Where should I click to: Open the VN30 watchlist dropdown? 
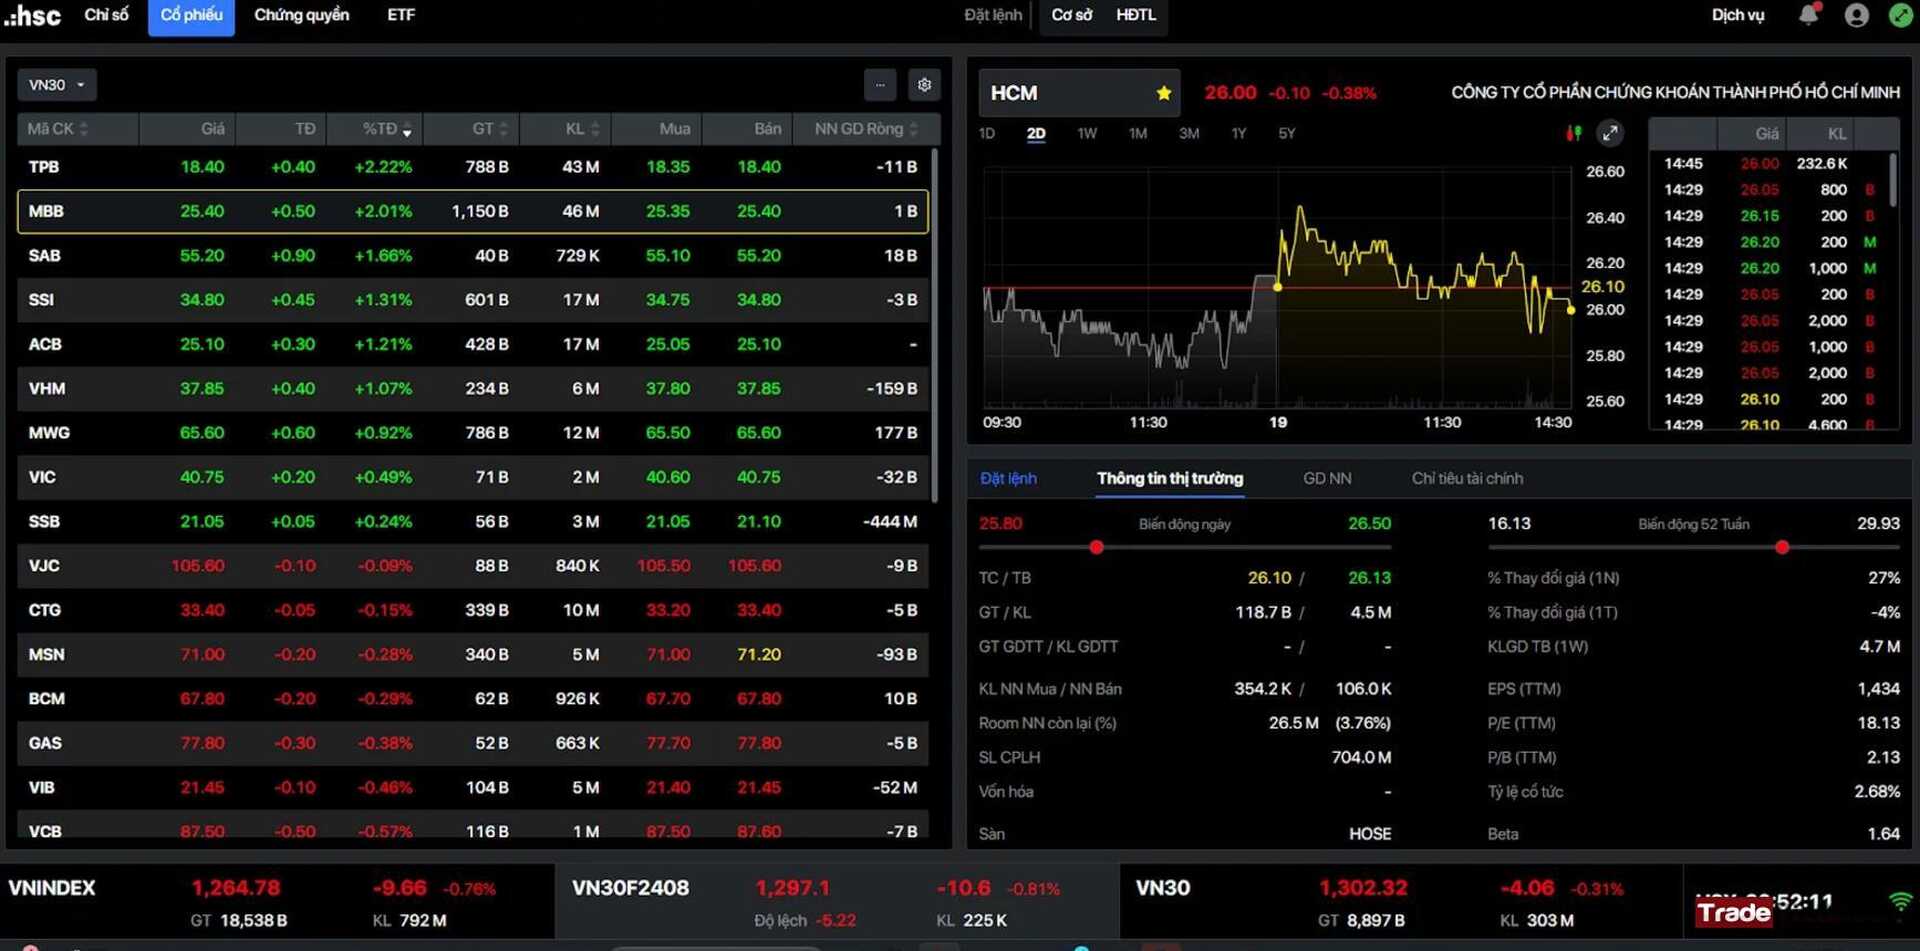(x=57, y=85)
